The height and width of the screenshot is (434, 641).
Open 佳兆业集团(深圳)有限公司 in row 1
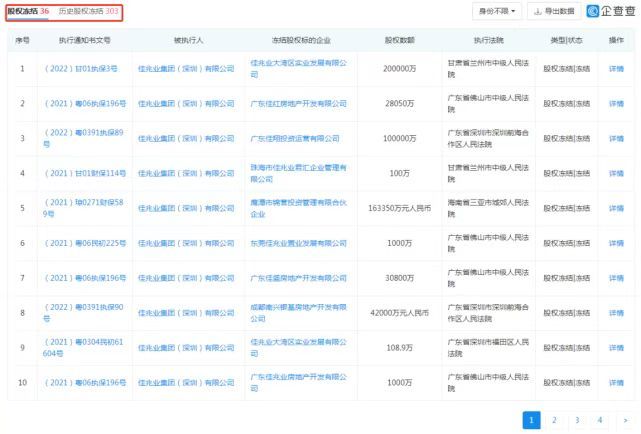point(186,69)
